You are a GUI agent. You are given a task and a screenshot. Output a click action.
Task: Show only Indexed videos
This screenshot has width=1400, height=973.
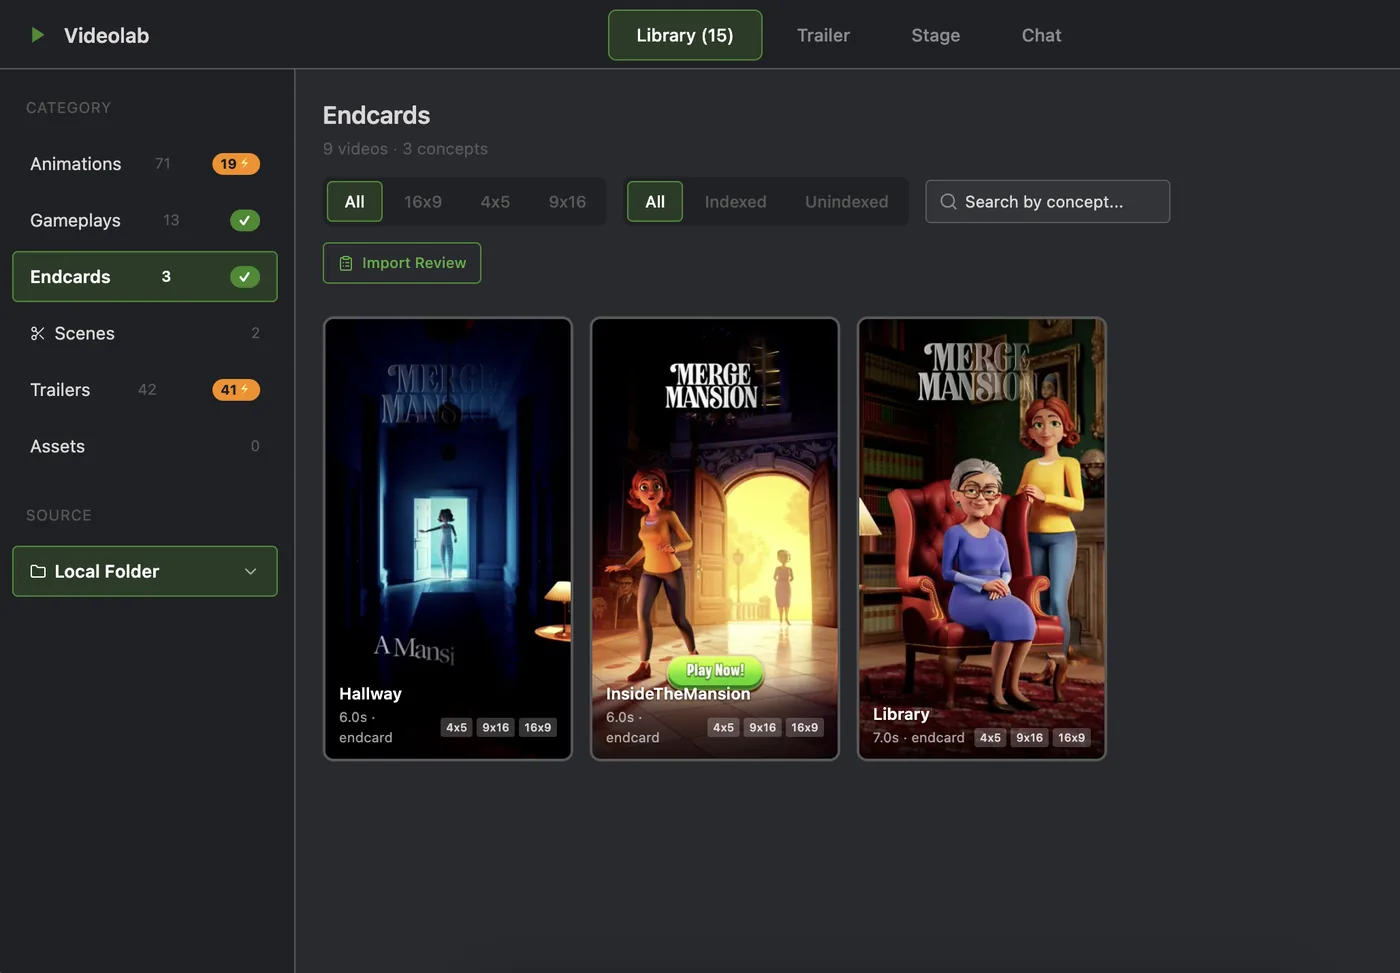point(735,201)
